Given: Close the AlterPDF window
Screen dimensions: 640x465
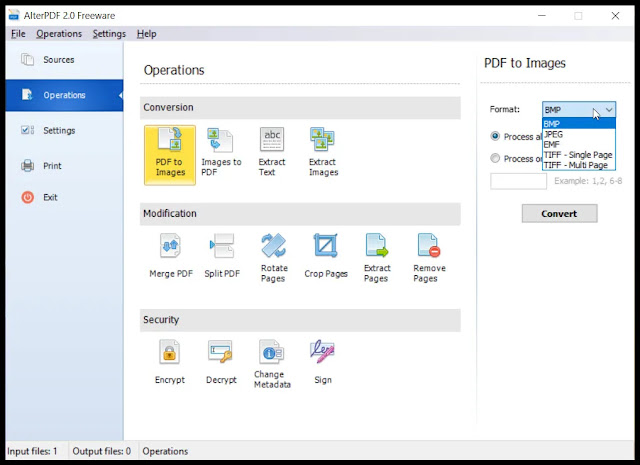Looking at the screenshot, I should coord(615,16).
